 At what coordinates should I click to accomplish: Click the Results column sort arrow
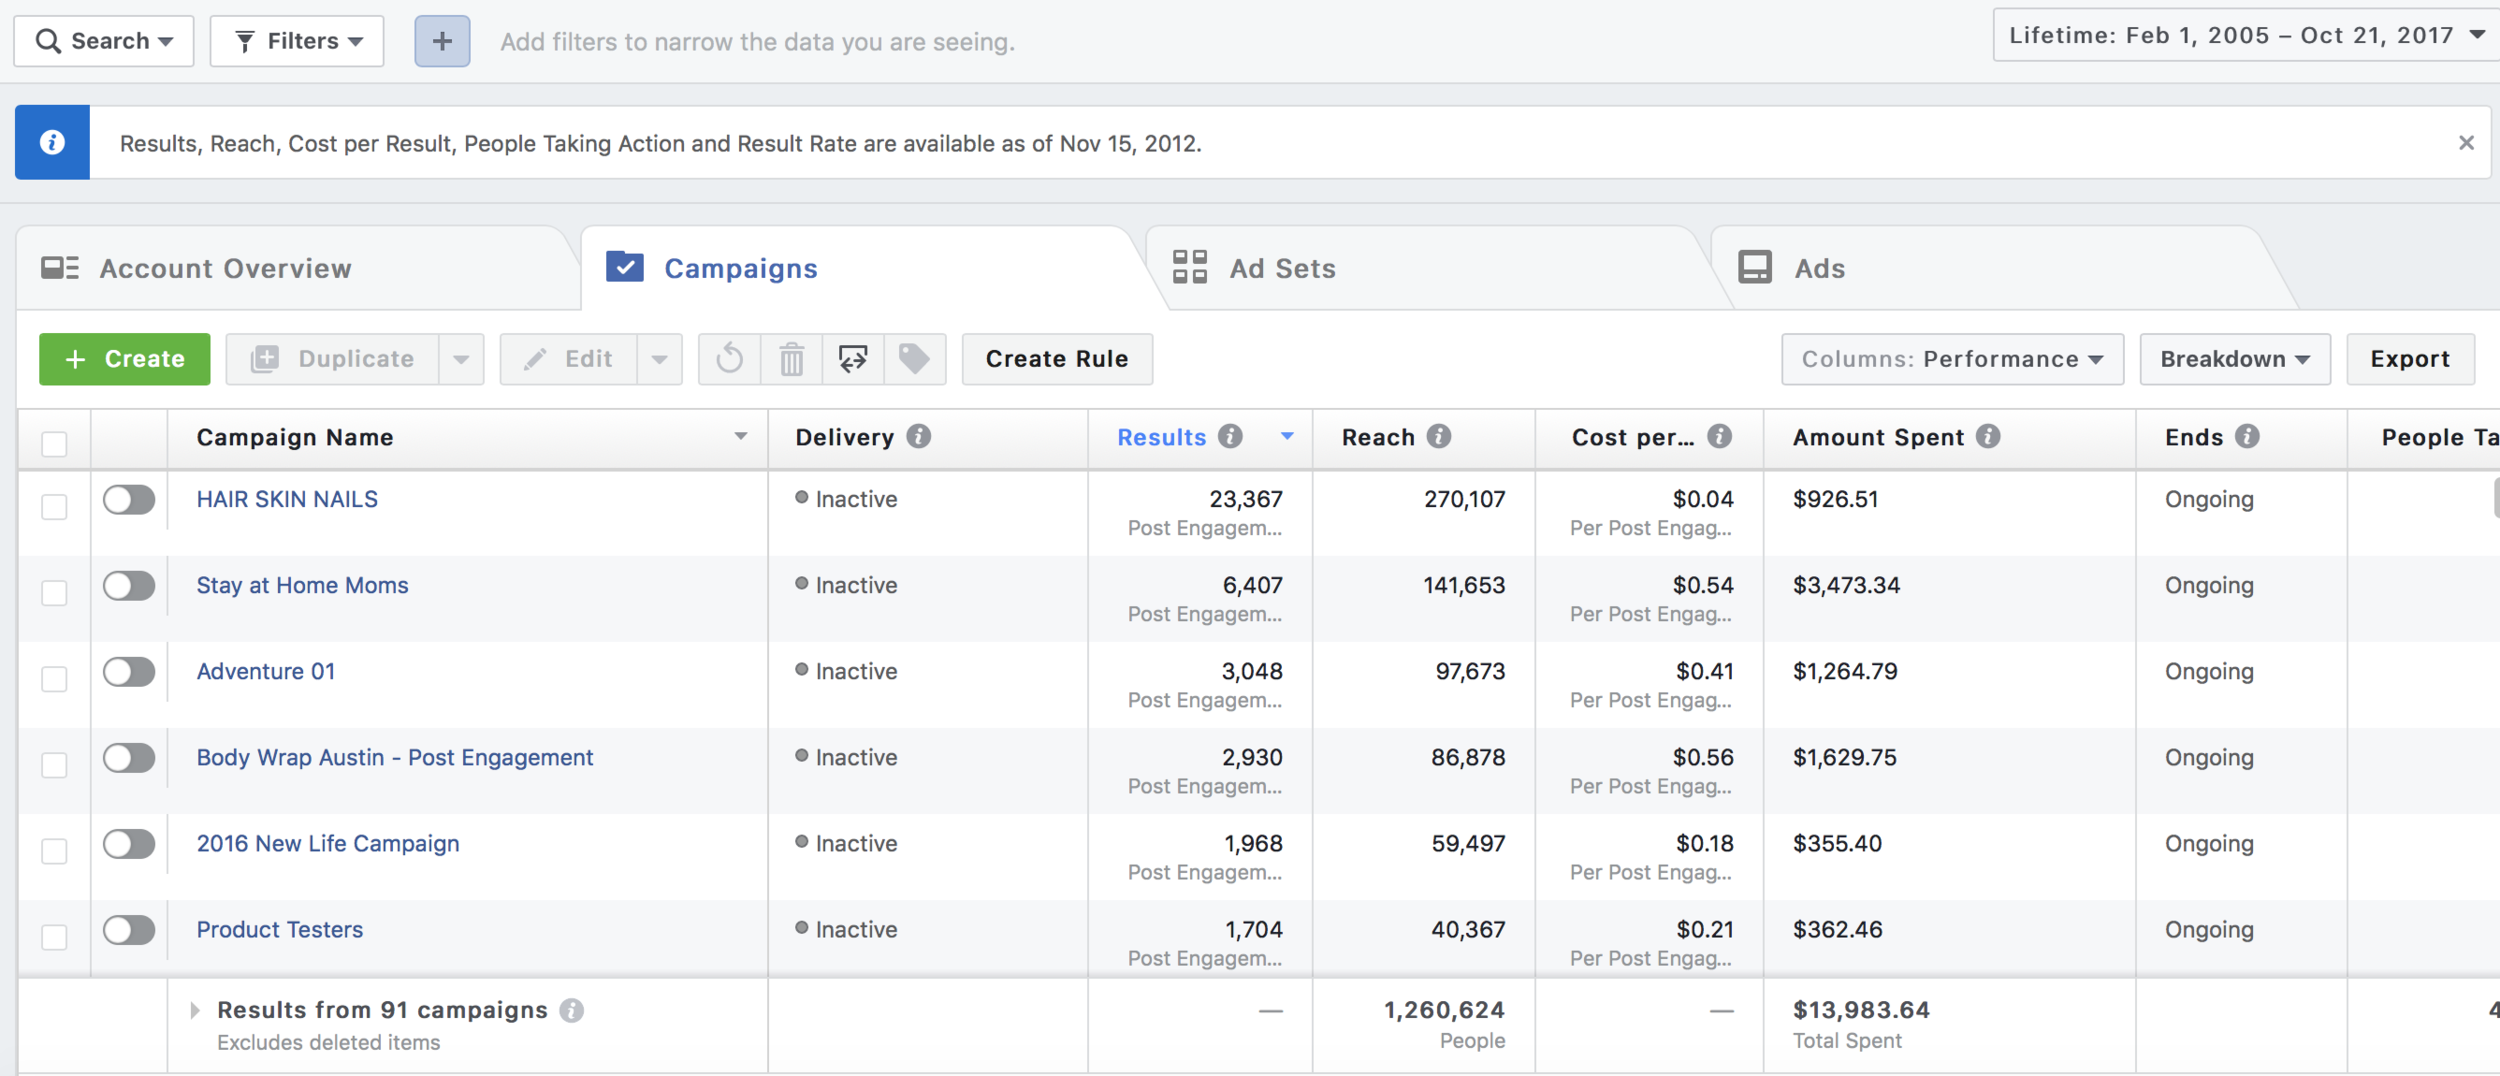pos(1287,436)
